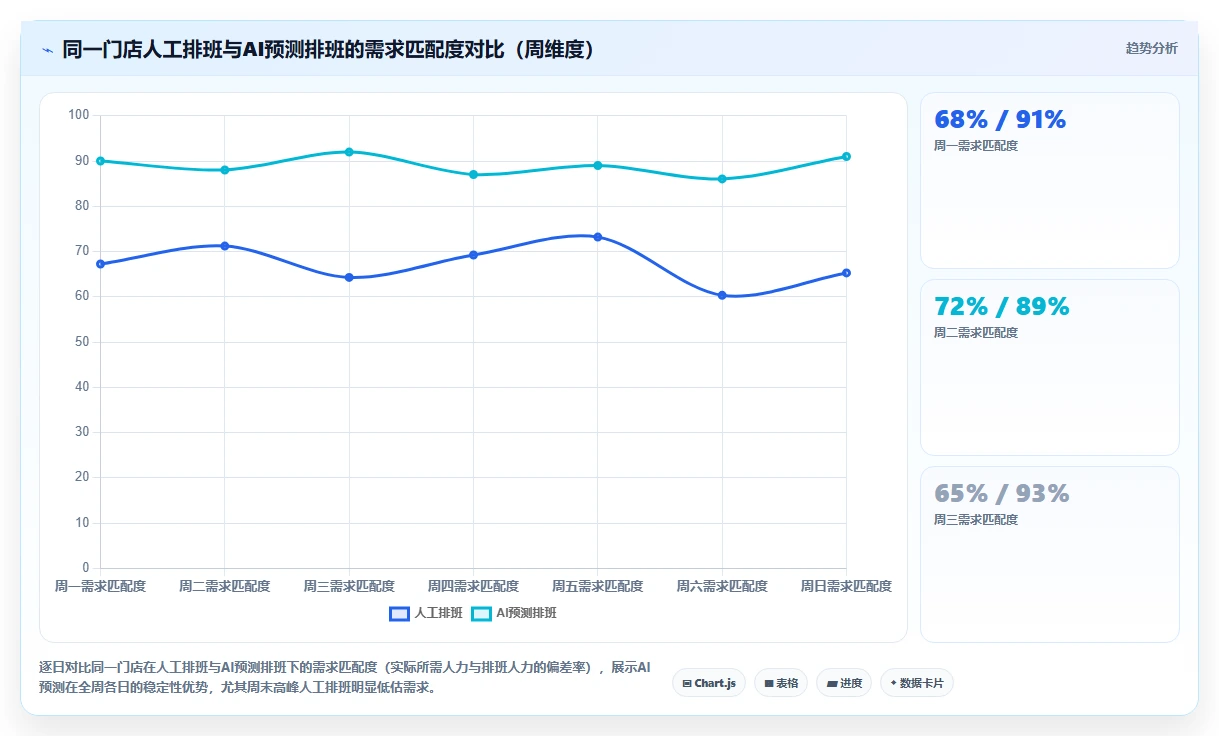Screen dimensions: 1219x736
Task: Click the AI预测排班 cyan legend color box
Action: (x=481, y=613)
